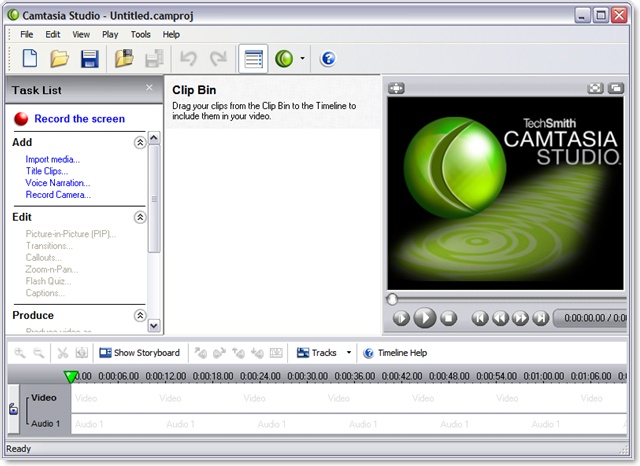Click the detach preview window icon

point(616,88)
